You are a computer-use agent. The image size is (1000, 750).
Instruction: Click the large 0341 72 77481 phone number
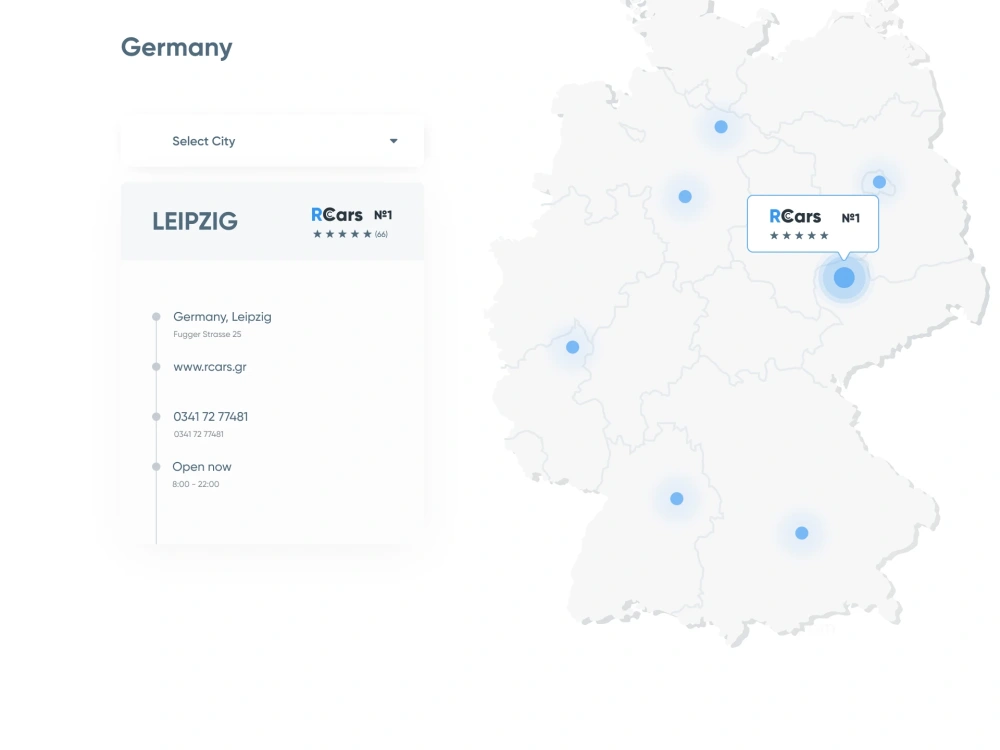[x=210, y=416]
